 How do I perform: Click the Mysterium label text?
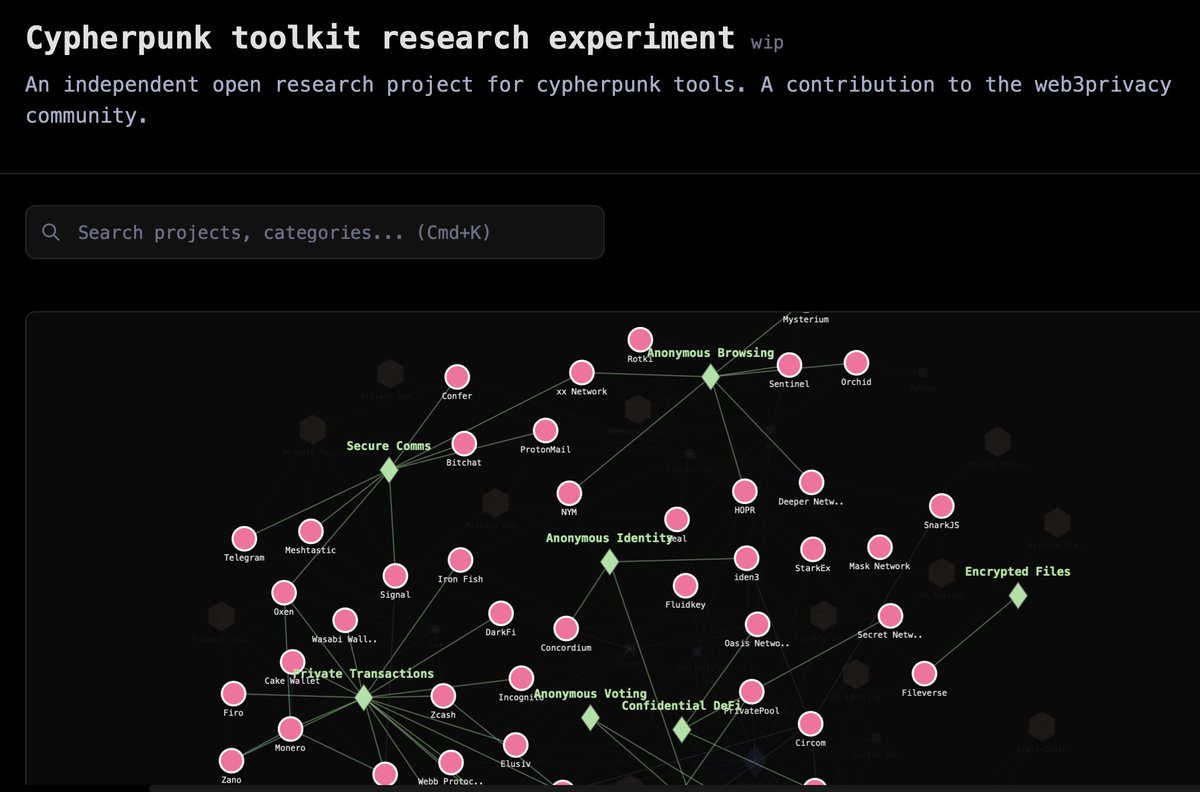(805, 320)
